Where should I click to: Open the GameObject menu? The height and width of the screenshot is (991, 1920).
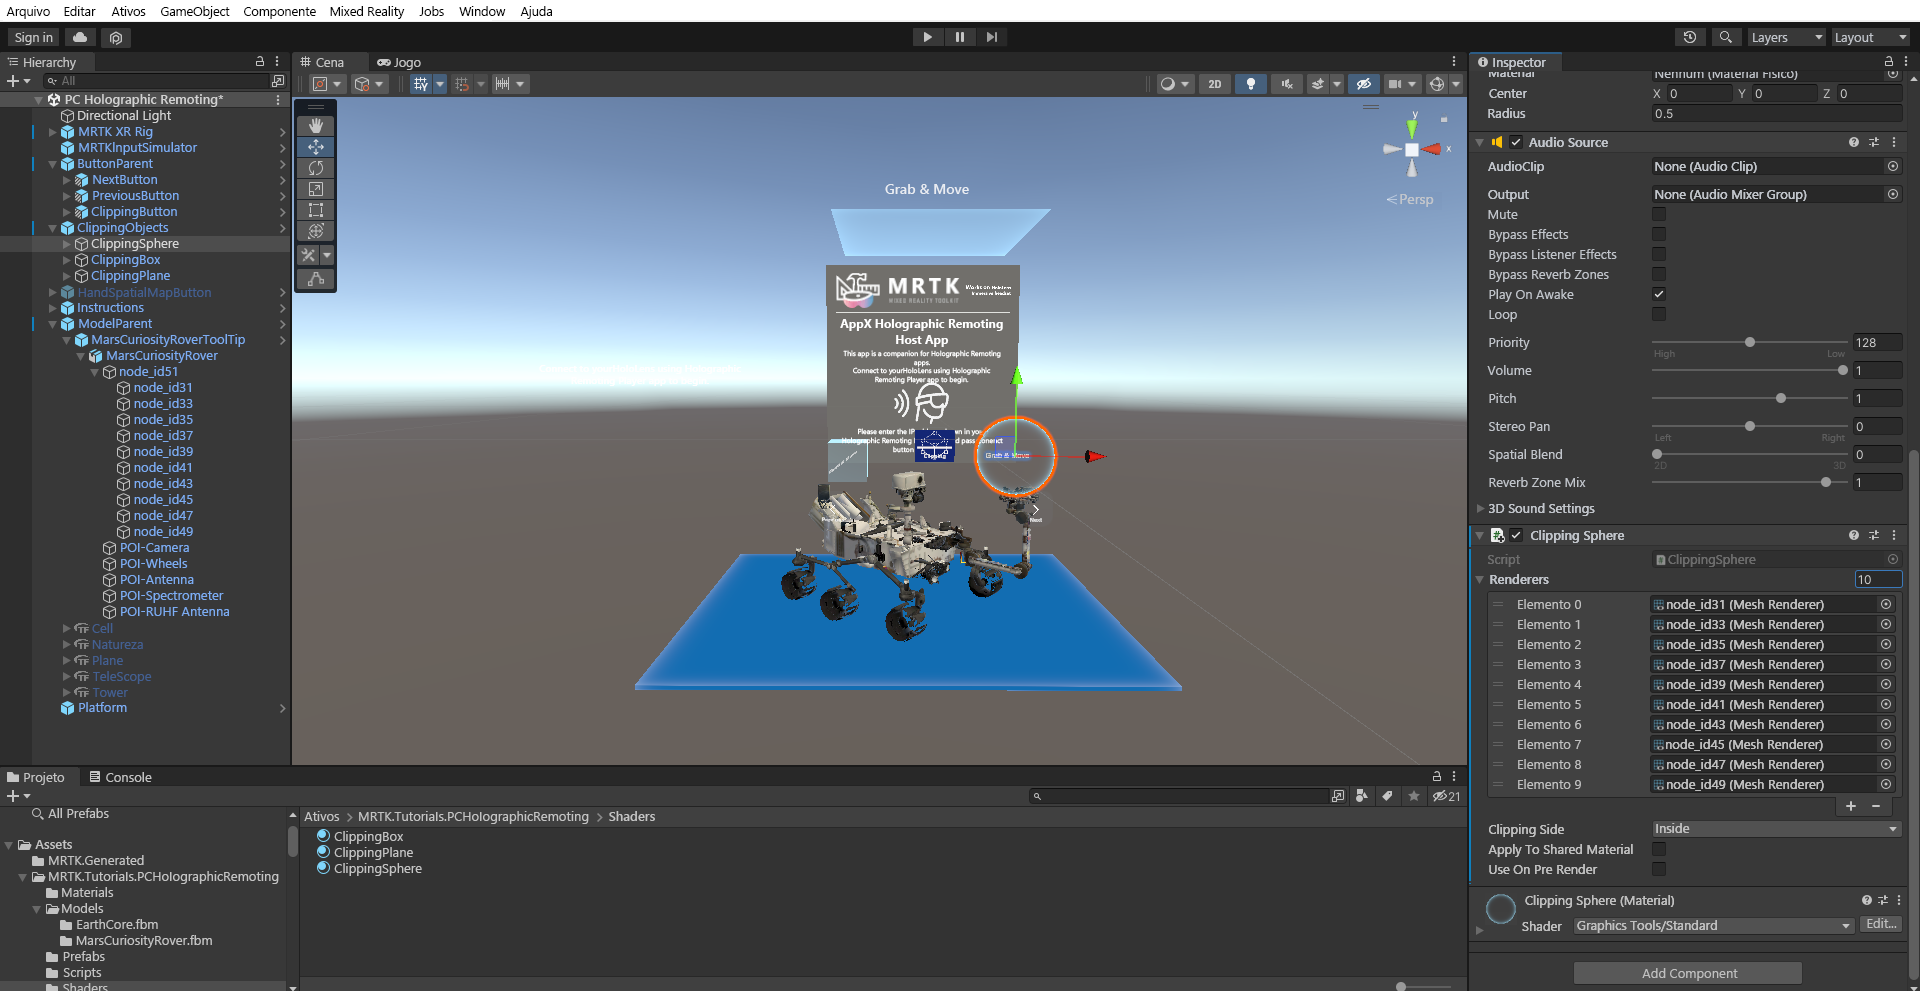tap(195, 11)
